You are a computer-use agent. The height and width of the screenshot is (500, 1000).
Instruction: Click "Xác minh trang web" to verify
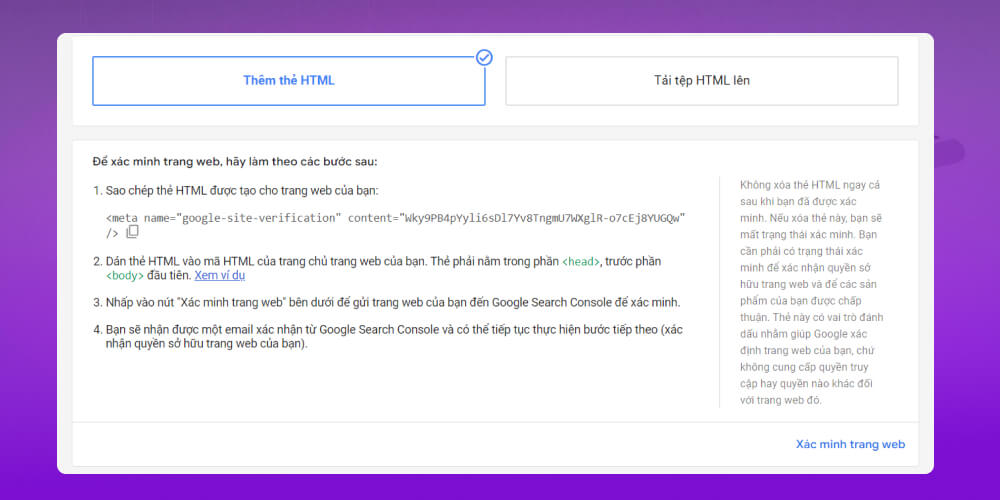click(x=850, y=444)
